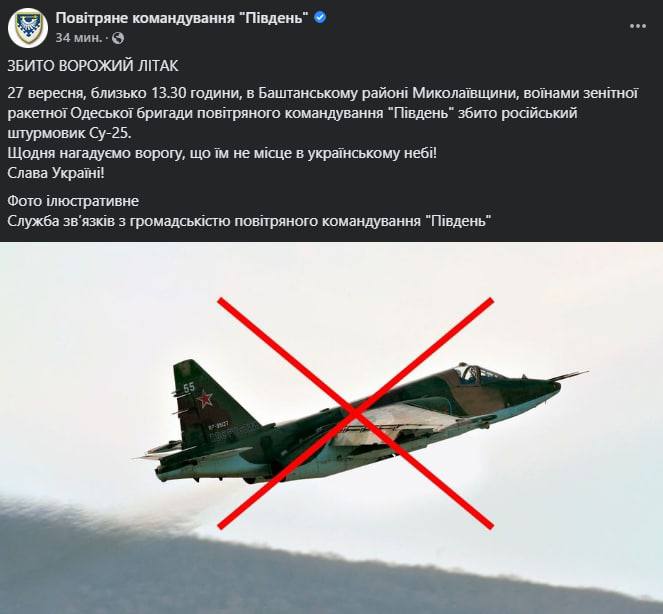Open the Su-25 photo at the red X center
The image size is (663, 614).
click(x=355, y=413)
